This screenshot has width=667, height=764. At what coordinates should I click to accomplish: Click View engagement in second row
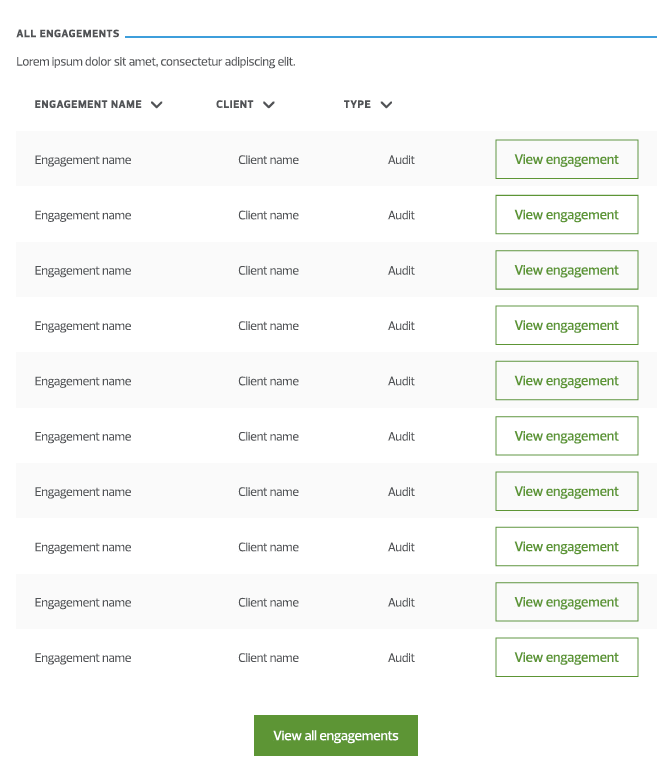click(x=567, y=214)
